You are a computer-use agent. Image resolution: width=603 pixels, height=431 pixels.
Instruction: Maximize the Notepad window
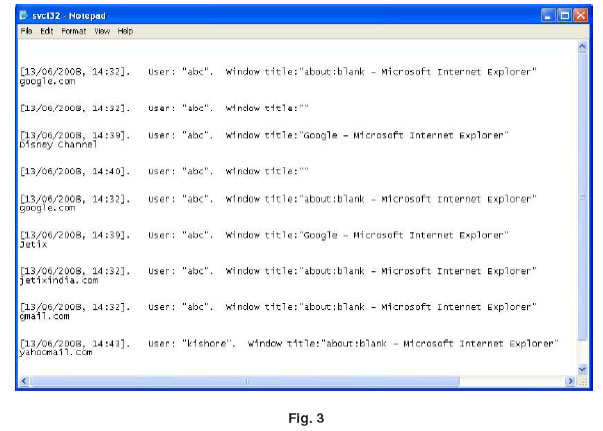[x=564, y=16]
